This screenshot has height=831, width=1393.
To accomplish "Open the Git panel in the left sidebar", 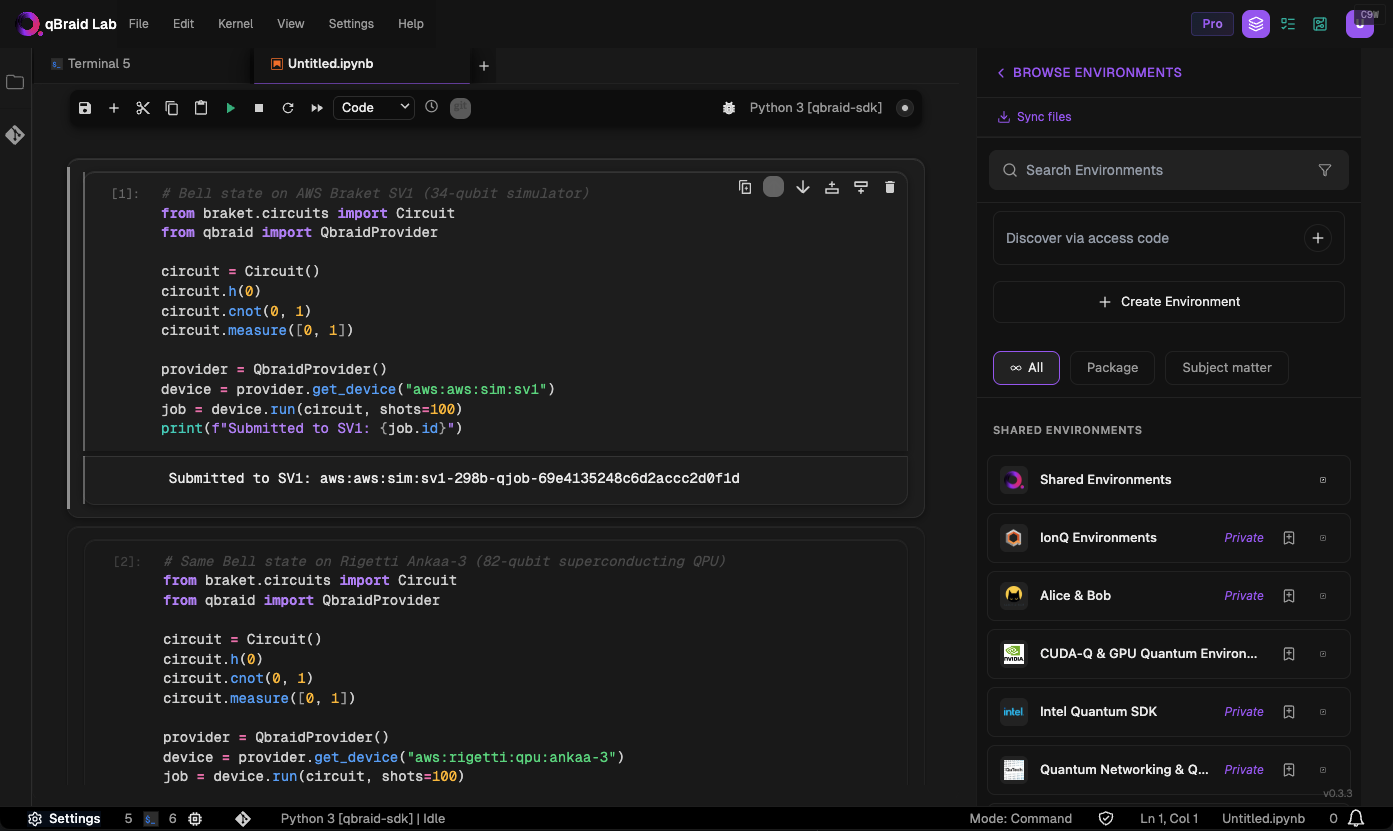I will [x=15, y=134].
